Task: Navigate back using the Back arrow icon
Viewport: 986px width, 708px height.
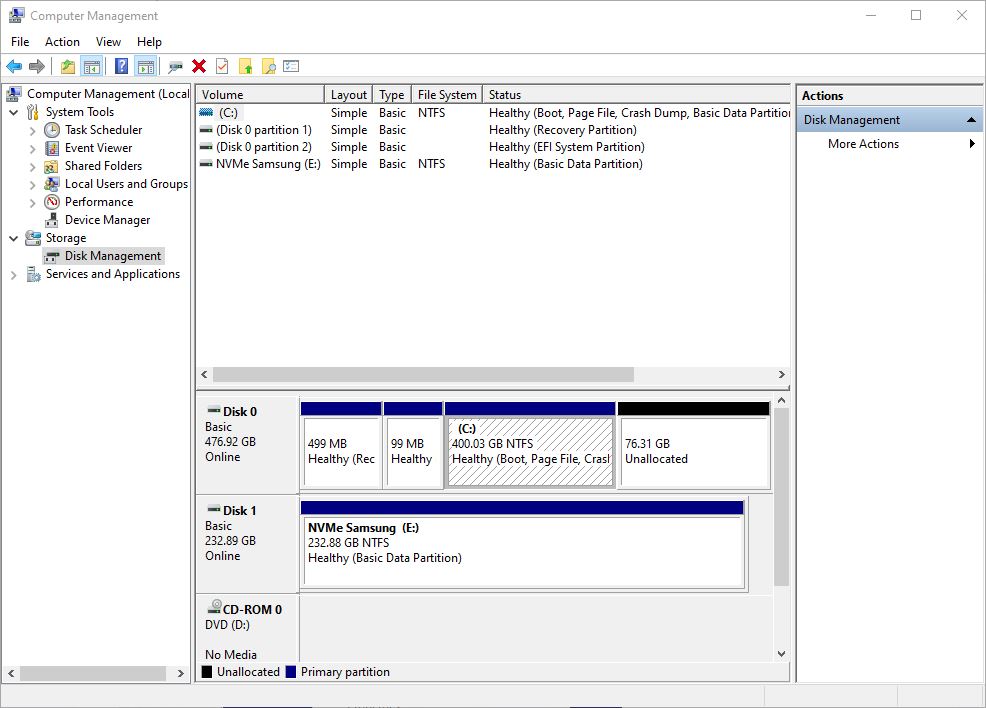Action: pyautogui.click(x=16, y=66)
